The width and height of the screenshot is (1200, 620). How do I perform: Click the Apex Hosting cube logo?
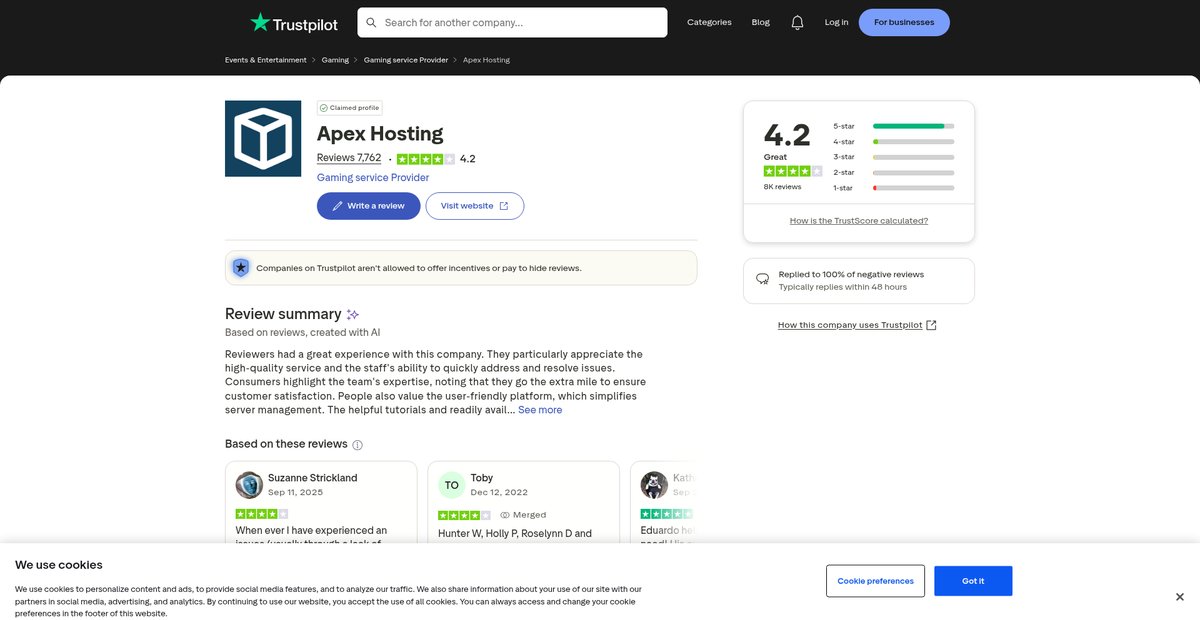coord(263,138)
